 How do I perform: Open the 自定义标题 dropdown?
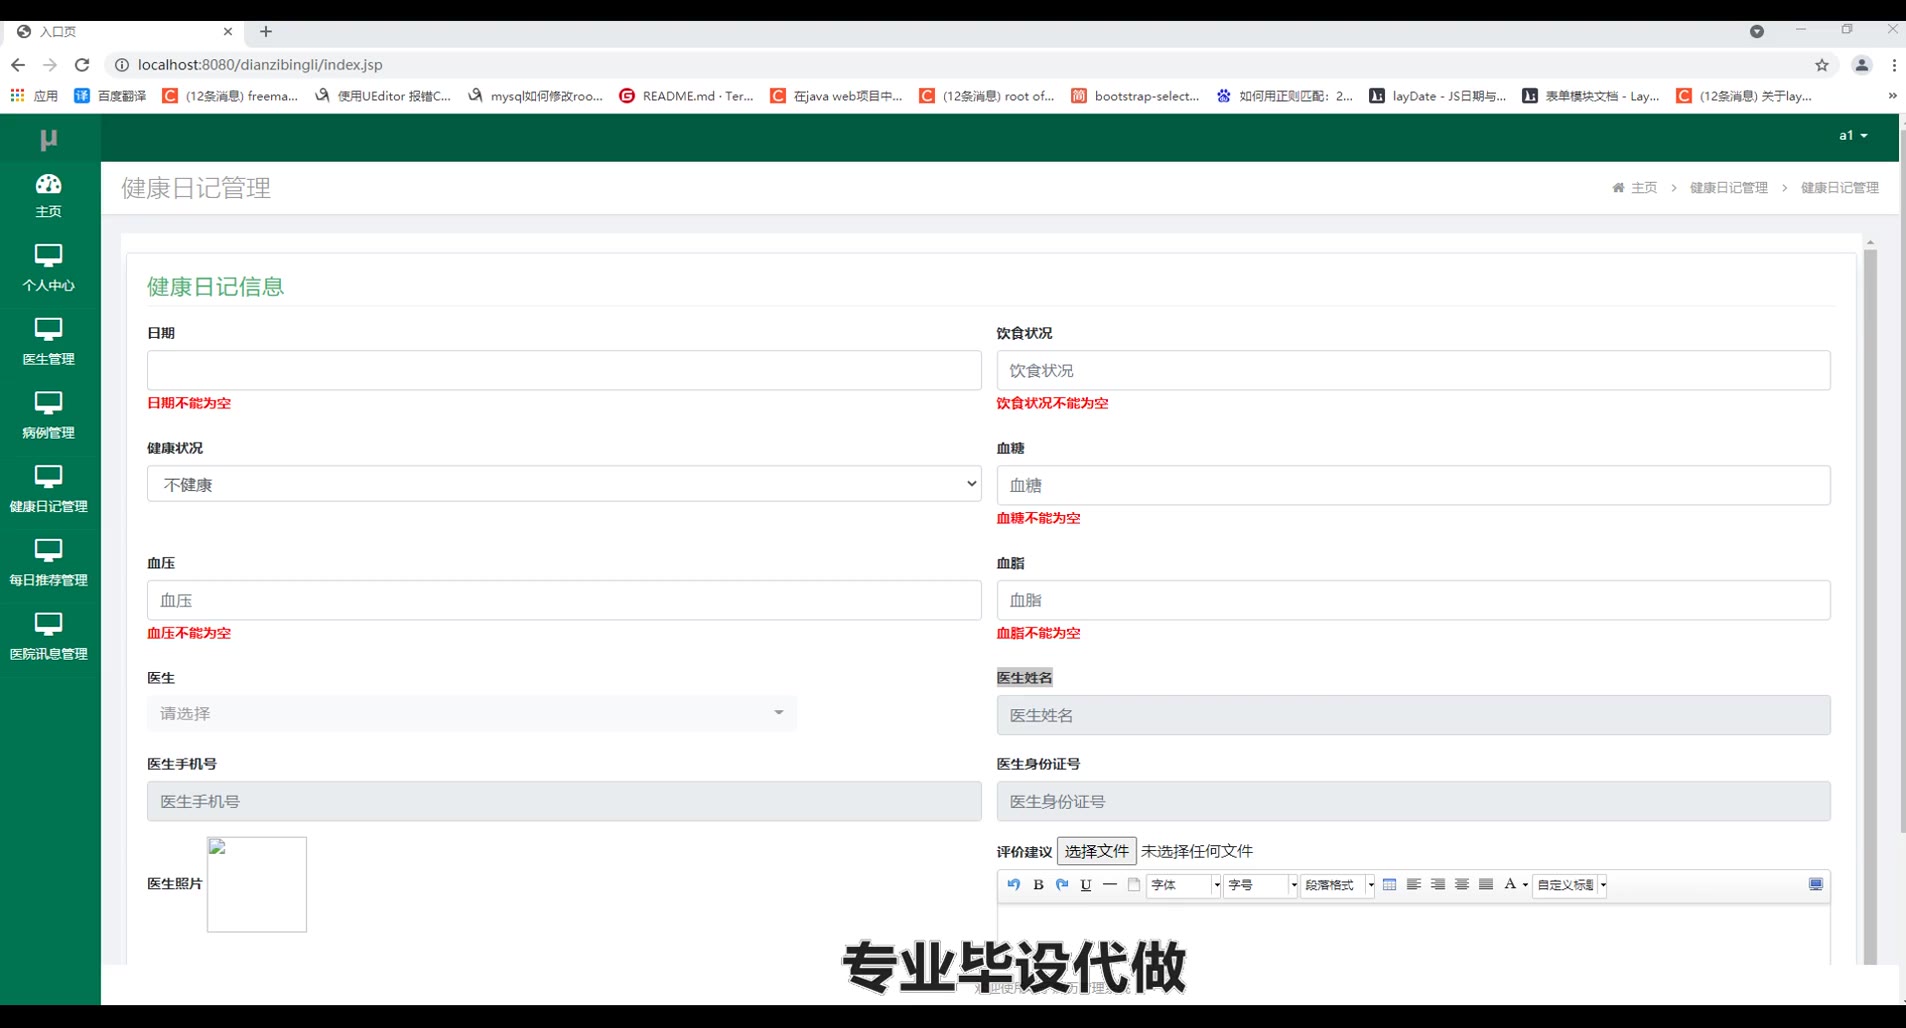1571,885
